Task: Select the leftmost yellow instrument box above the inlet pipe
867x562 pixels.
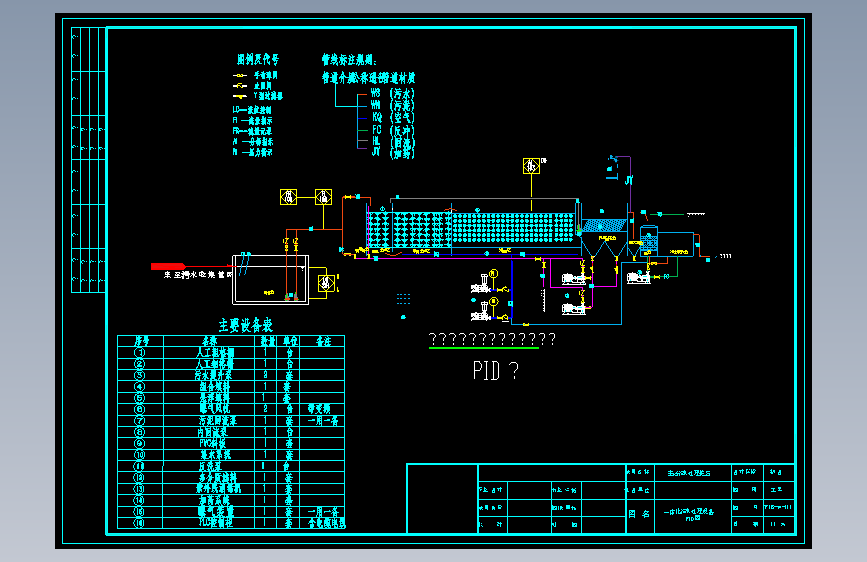Action: point(288,197)
